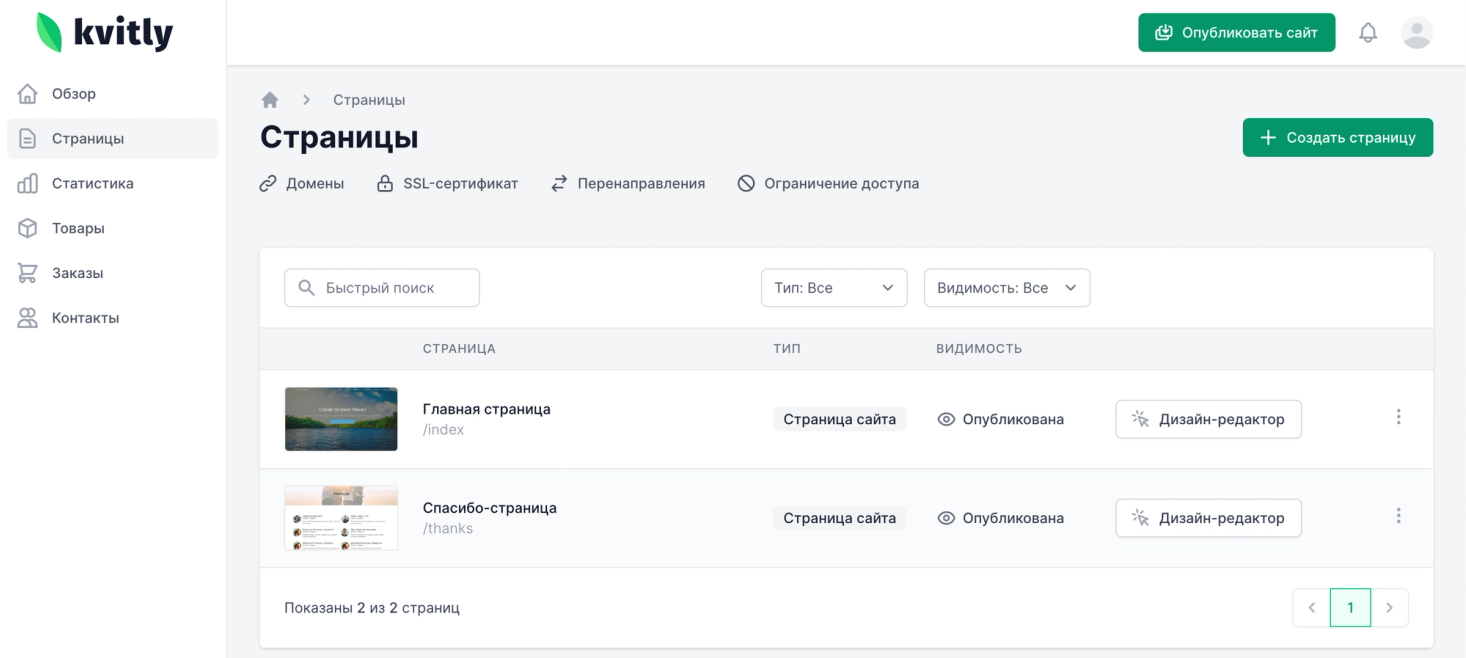Open the more options menu for Главная страница
1466x658 pixels.
click(x=1398, y=418)
